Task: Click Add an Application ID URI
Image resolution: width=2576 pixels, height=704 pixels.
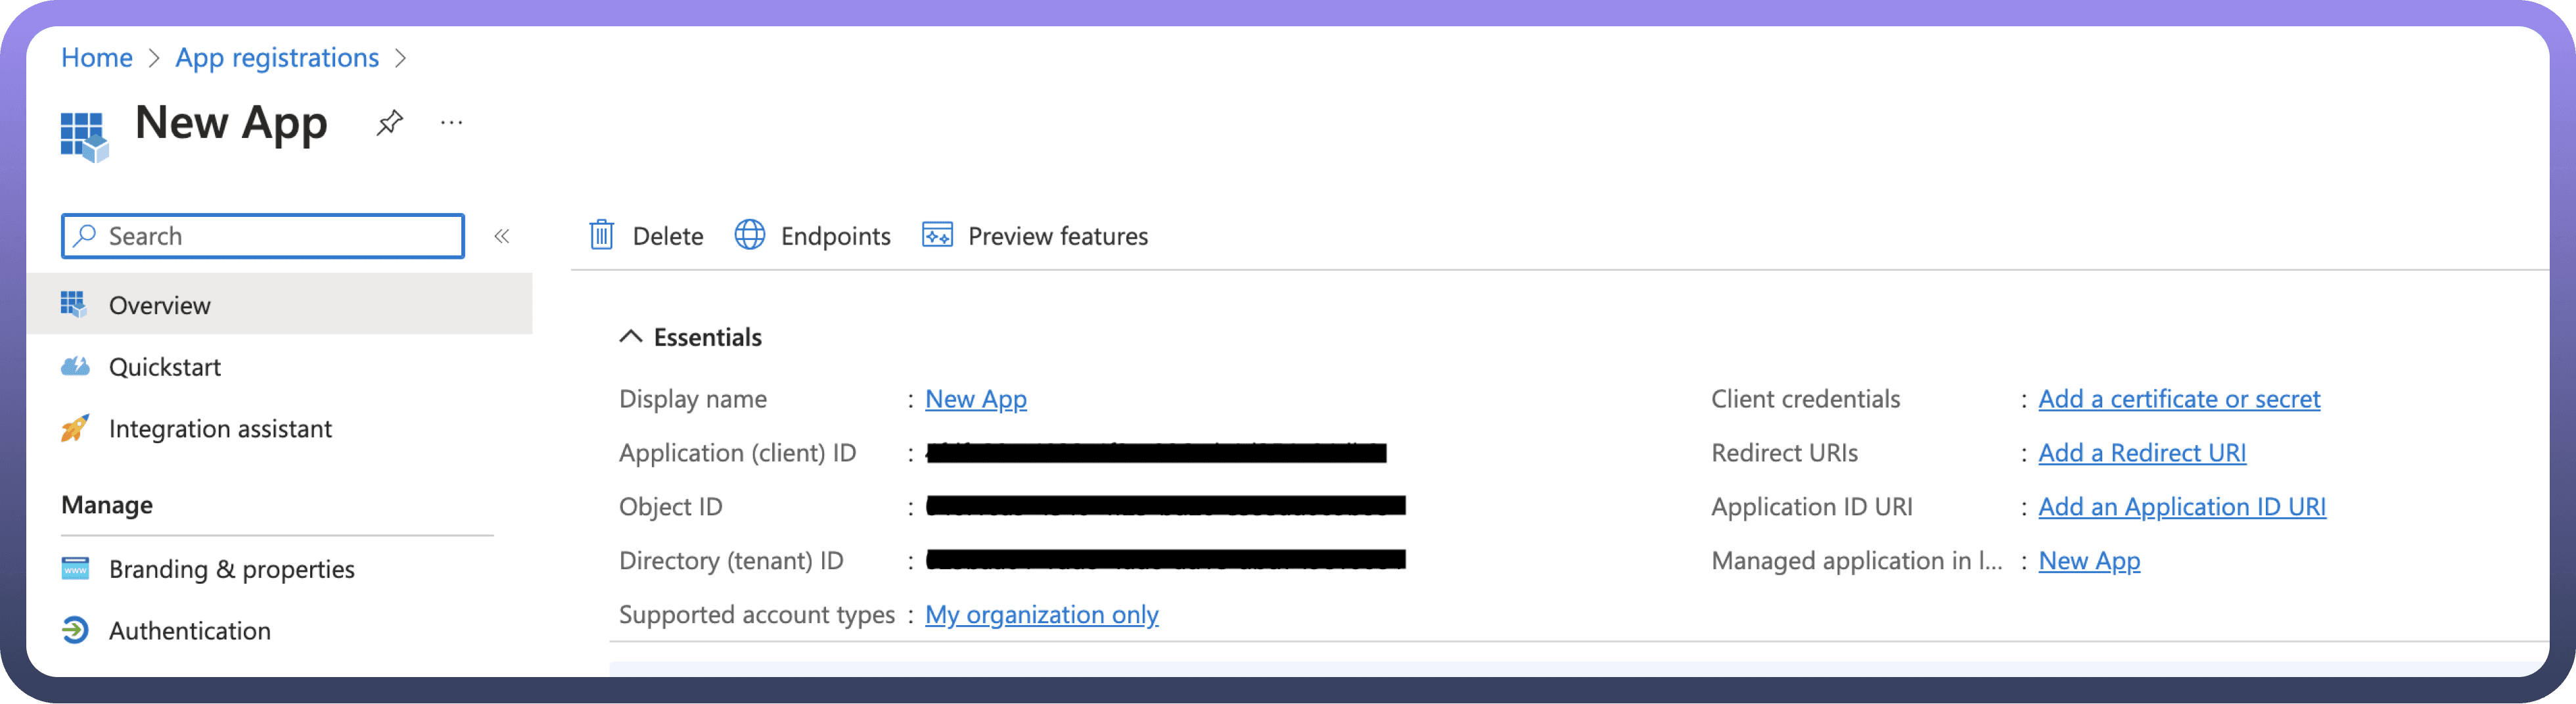Action: click(2181, 507)
